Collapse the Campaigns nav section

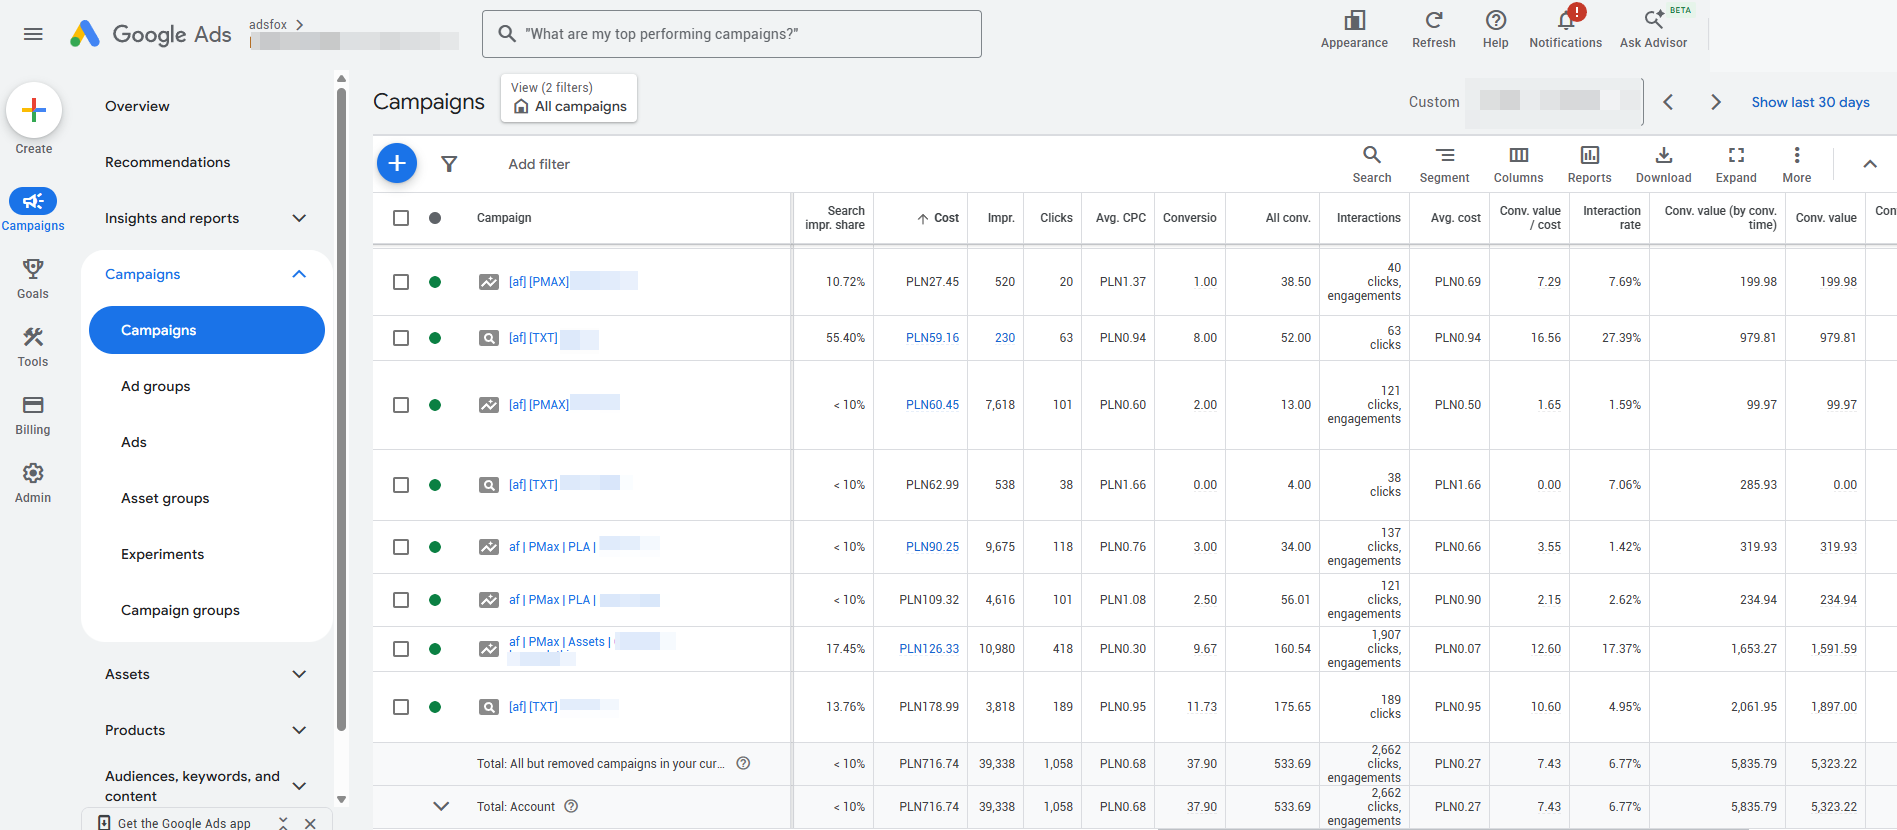(x=299, y=274)
